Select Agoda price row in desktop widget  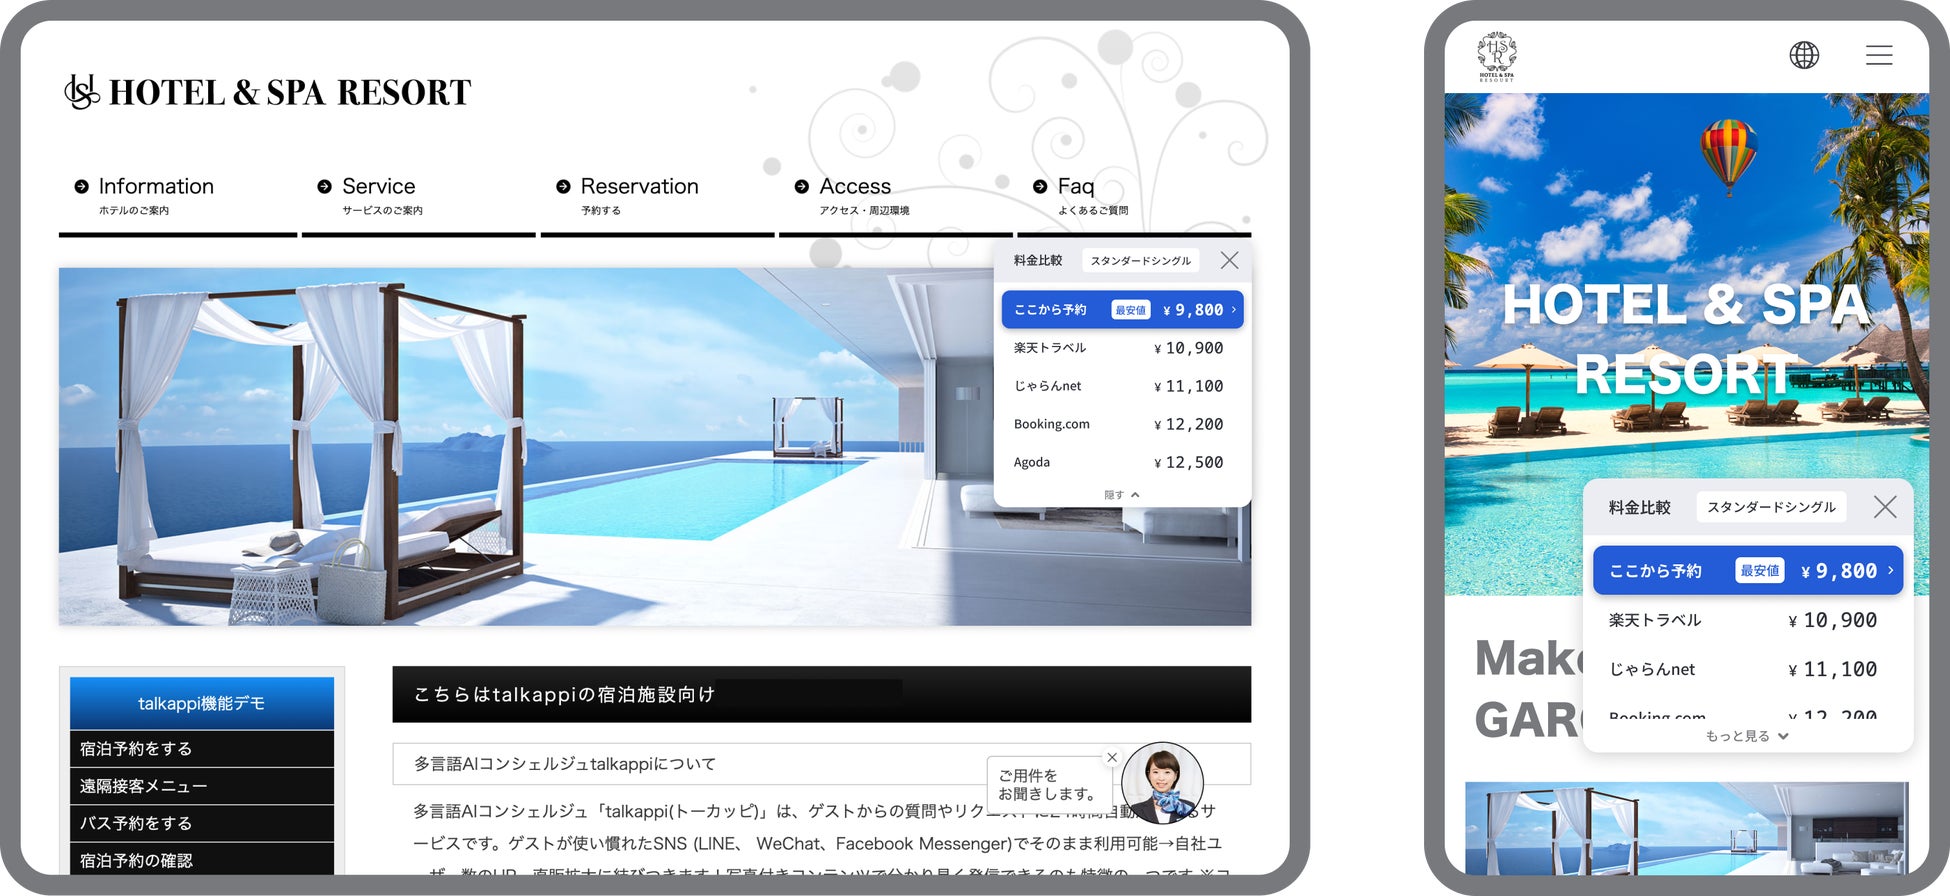1119,462
